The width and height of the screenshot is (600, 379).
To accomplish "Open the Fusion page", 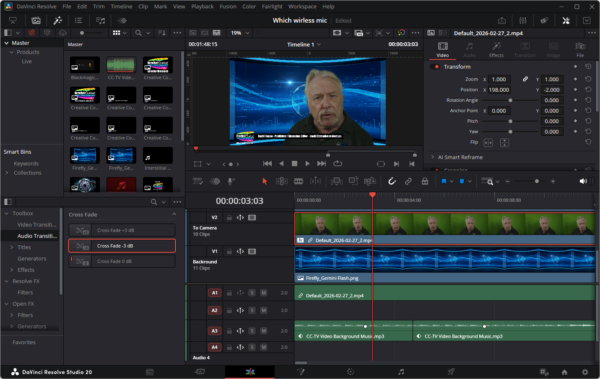I will [x=301, y=371].
